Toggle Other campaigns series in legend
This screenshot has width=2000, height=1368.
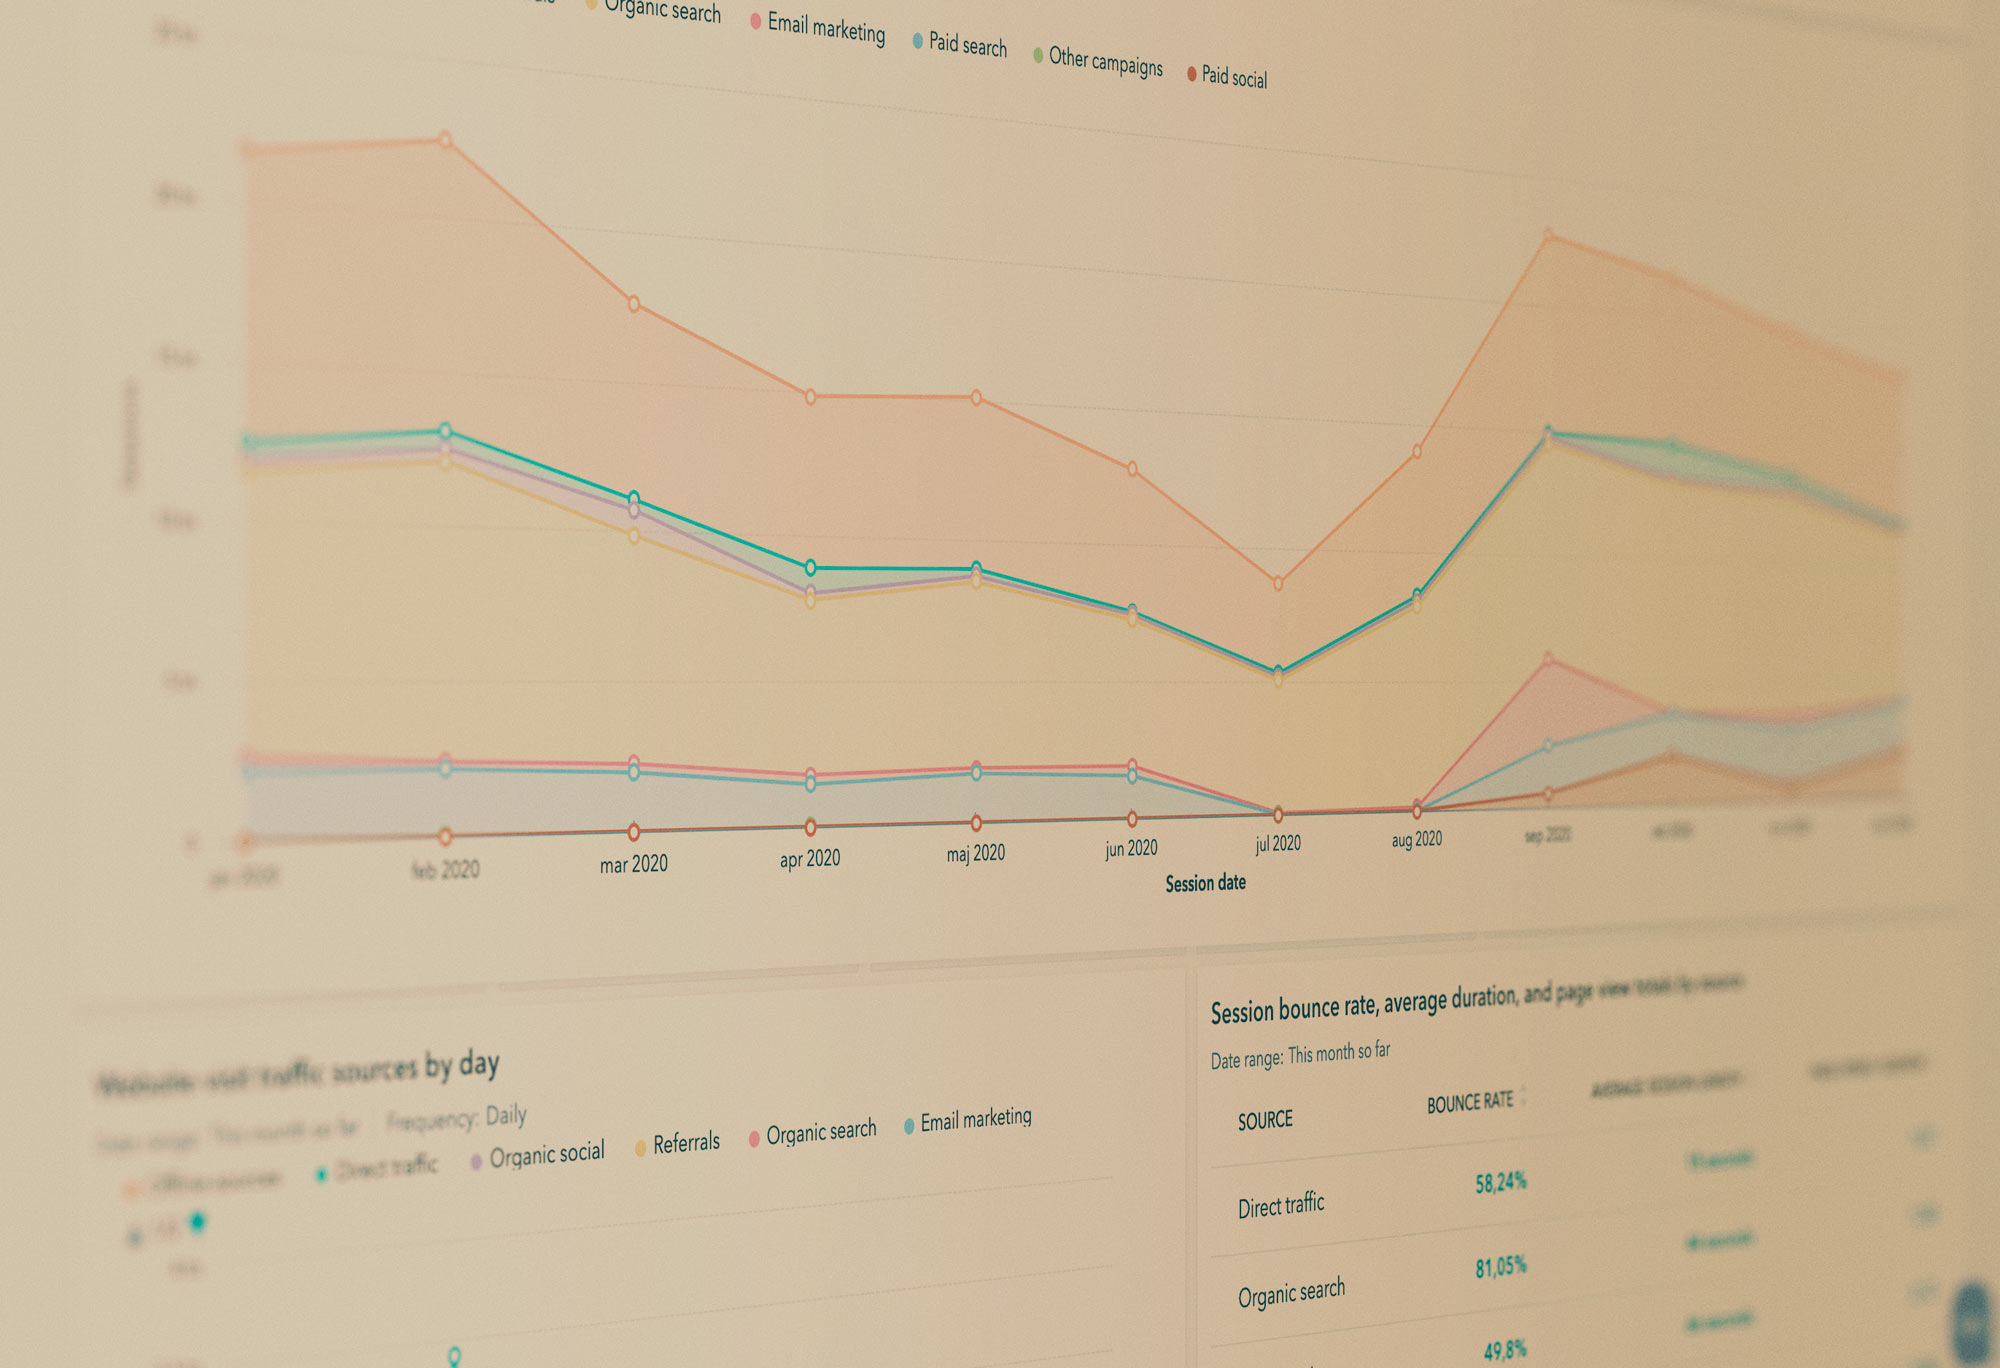1098,61
